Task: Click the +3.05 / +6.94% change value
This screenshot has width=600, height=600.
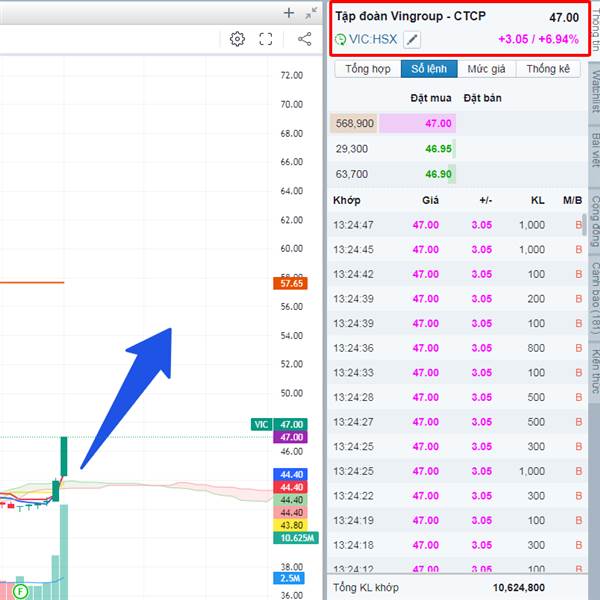Action: [538, 39]
